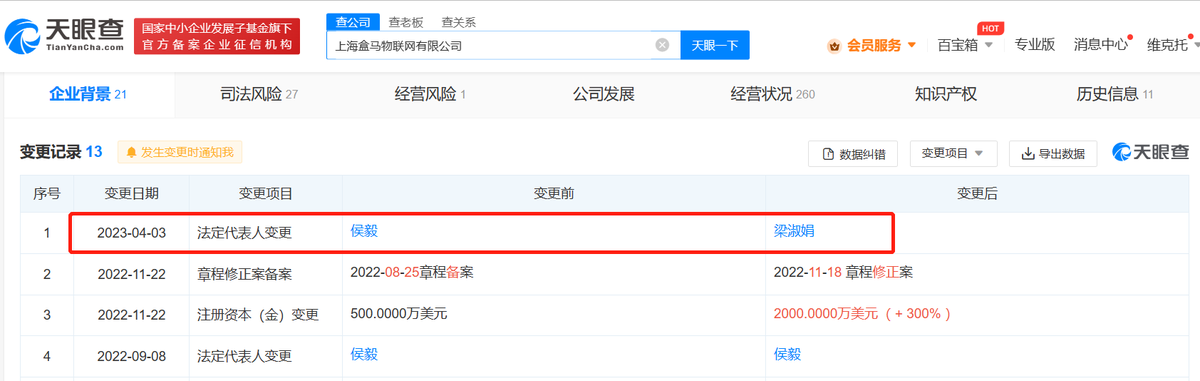
Task: Click the 变更记录 13 heading
Action: 61,152
